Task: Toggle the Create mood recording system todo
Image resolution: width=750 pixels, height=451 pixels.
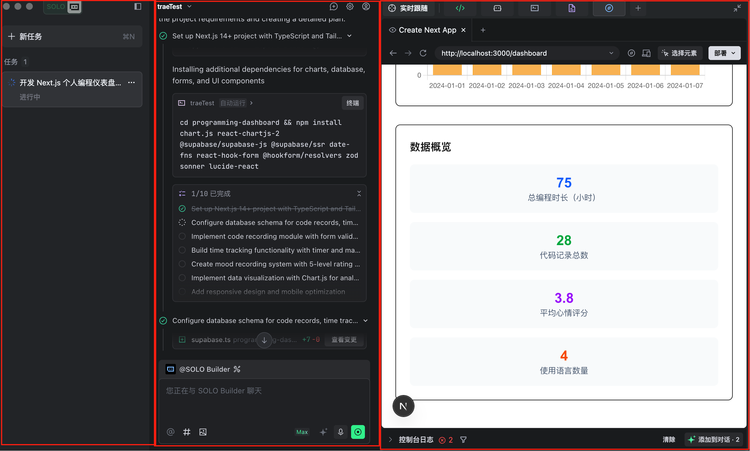Action: click(x=182, y=264)
